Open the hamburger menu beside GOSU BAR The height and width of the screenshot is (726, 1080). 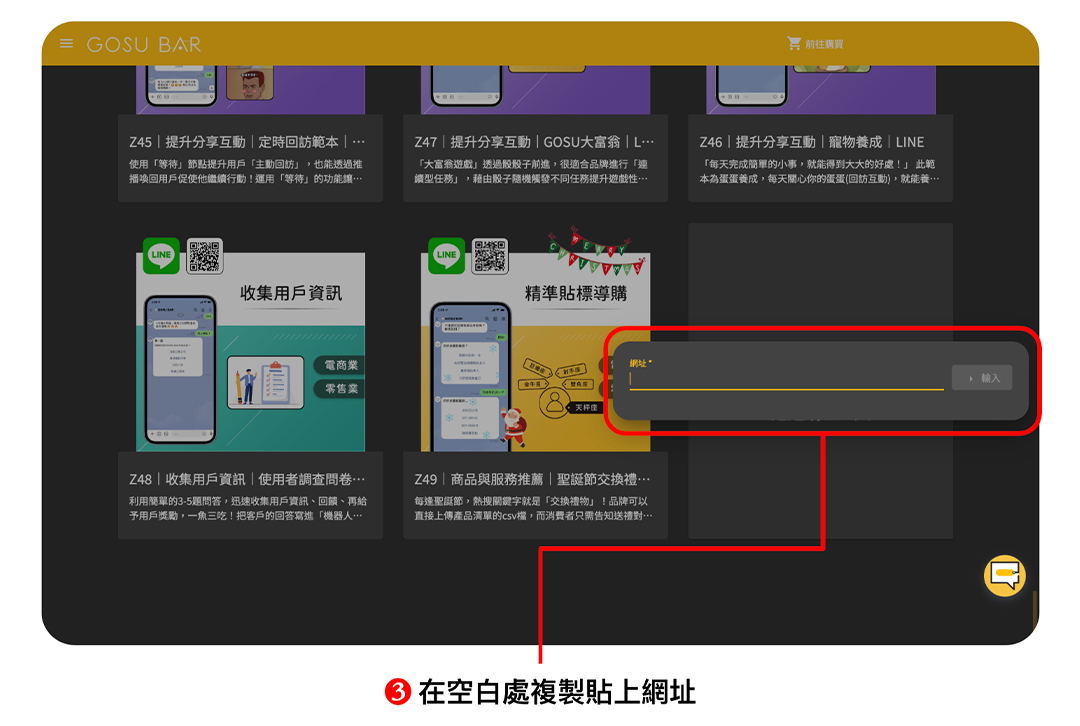(x=66, y=43)
